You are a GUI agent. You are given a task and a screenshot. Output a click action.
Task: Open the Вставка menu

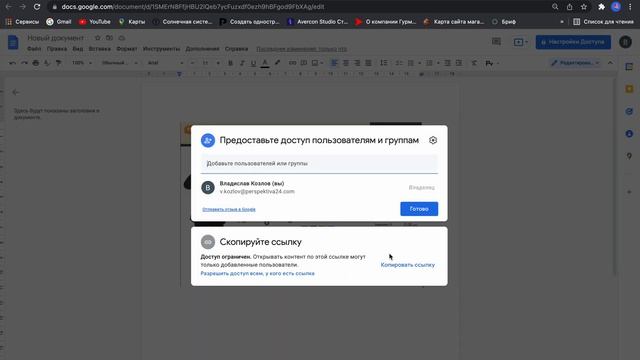pos(100,49)
